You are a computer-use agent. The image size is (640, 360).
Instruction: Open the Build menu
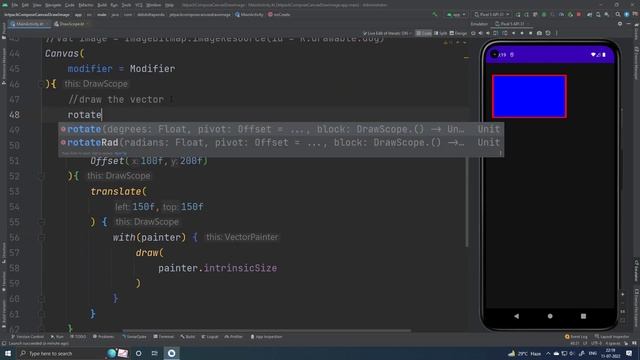click(x=102, y=5)
